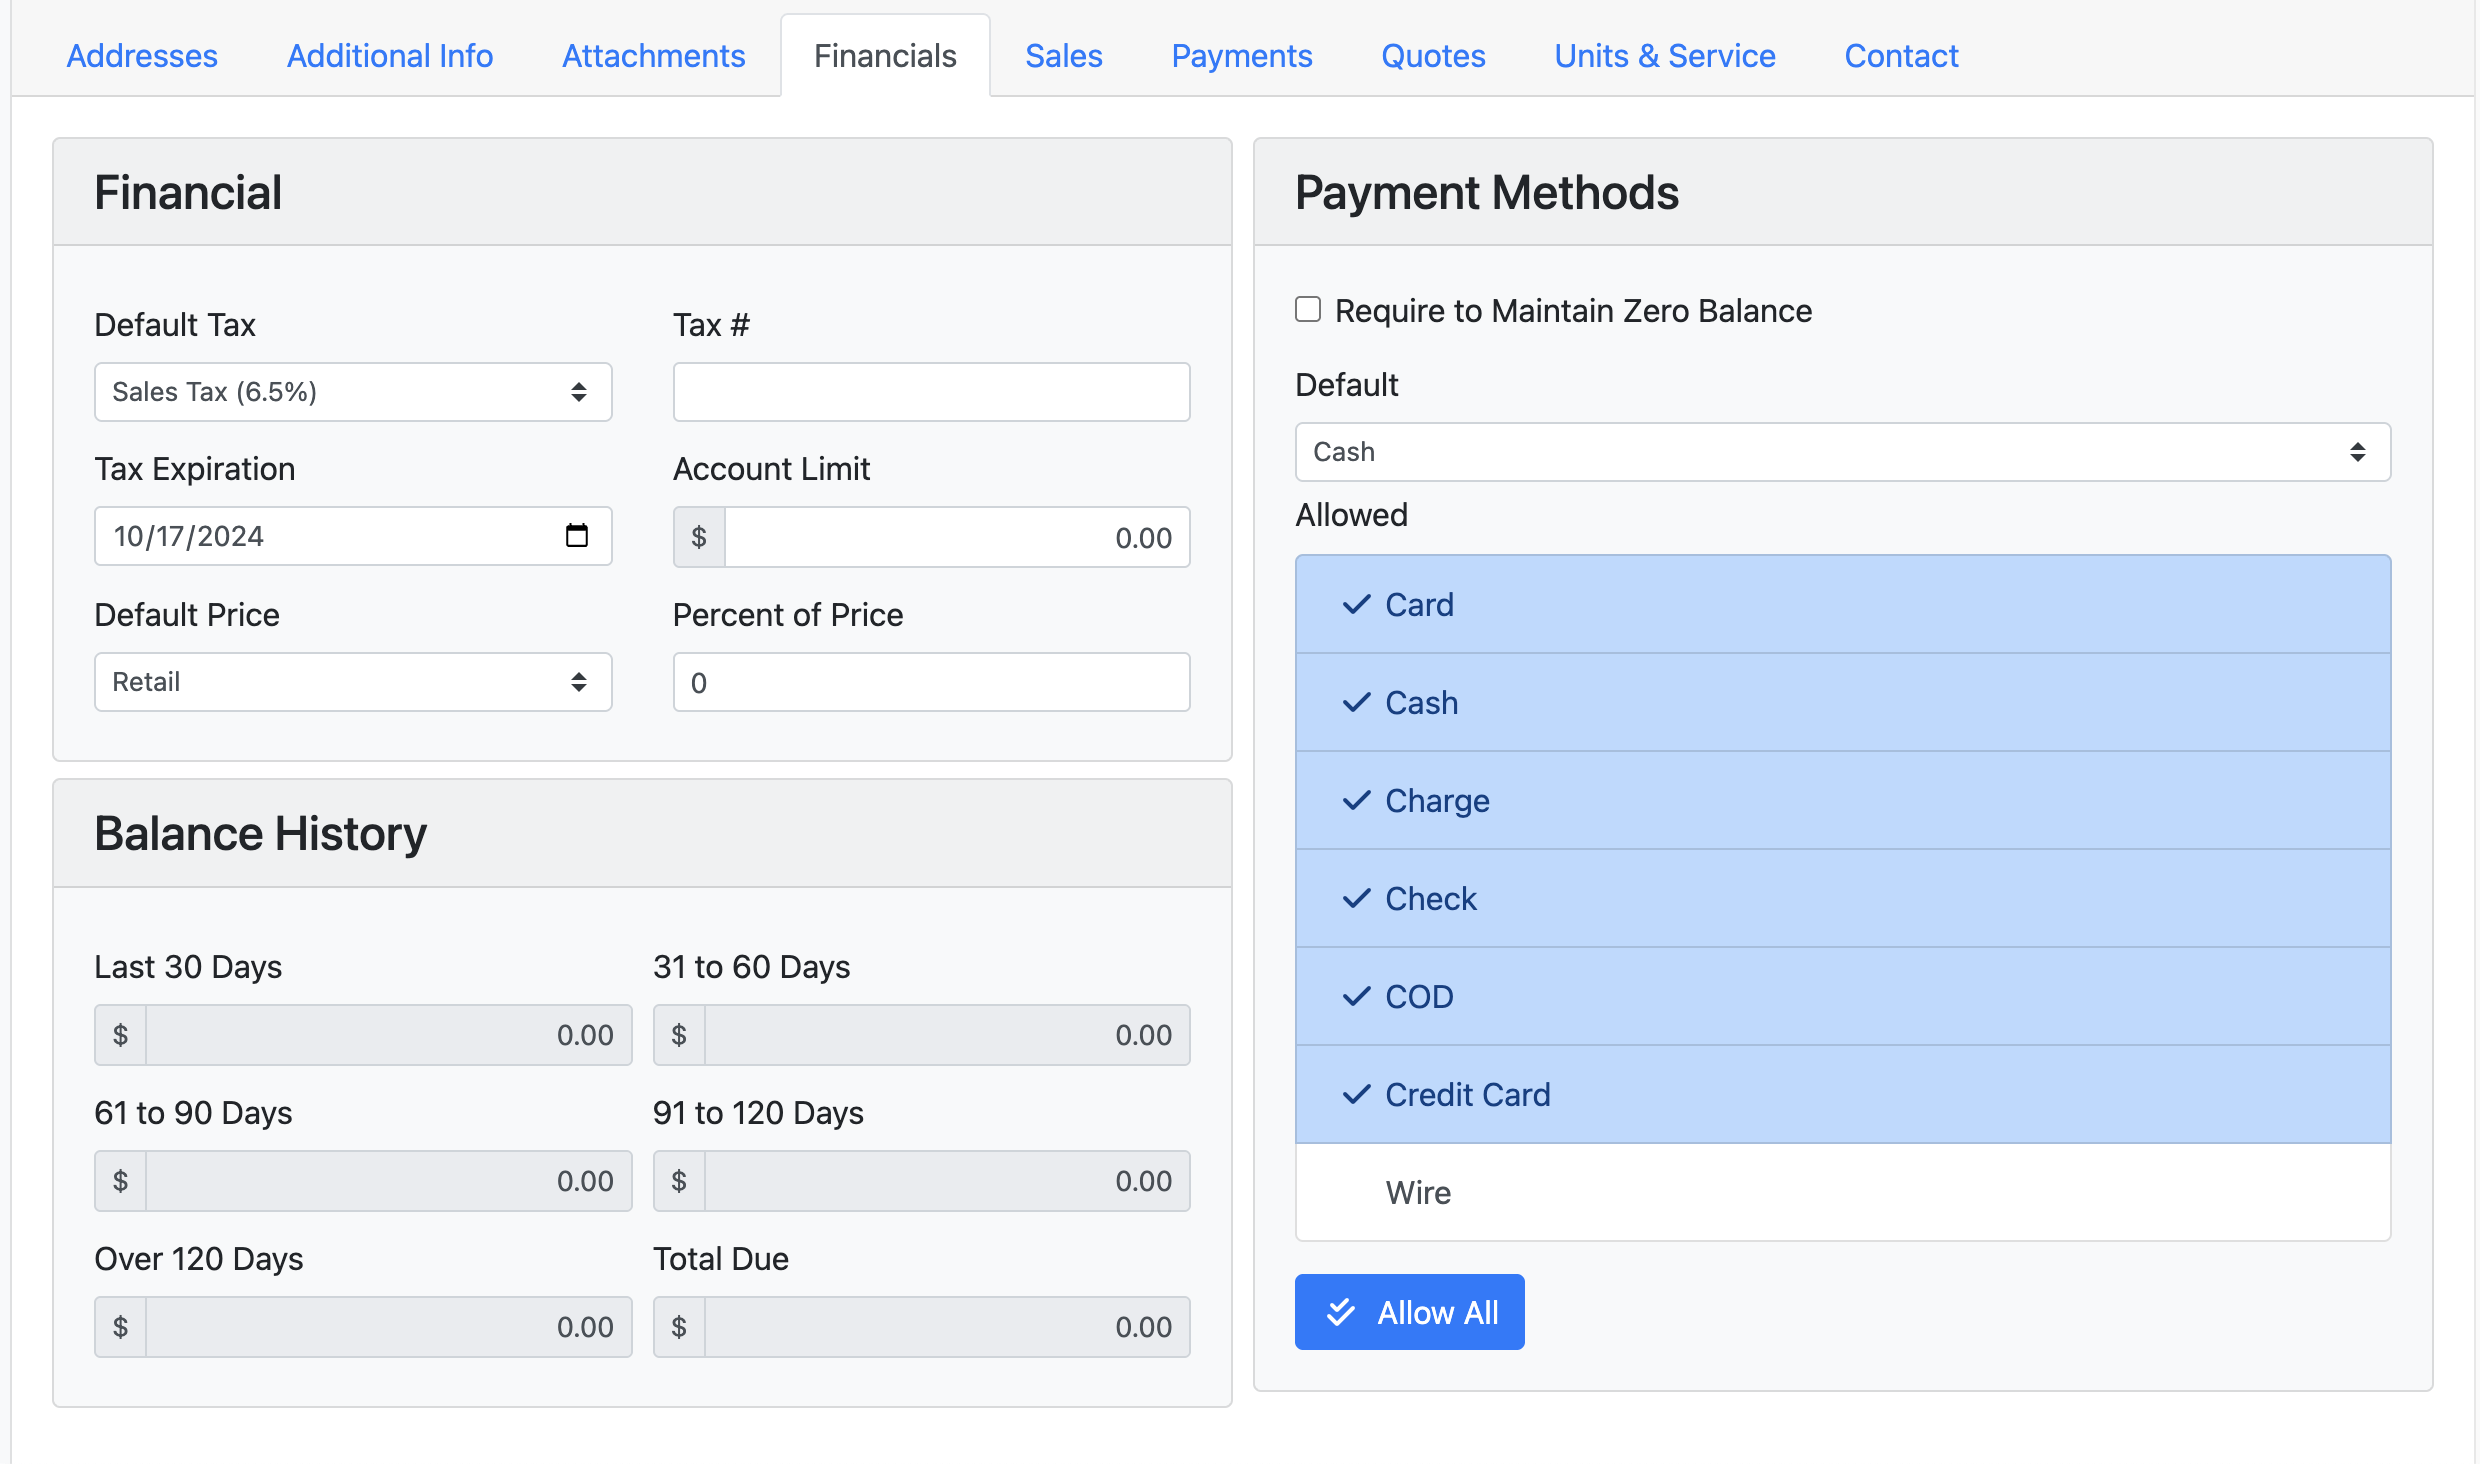
Task: Click the Tax # input field
Action: [931, 392]
